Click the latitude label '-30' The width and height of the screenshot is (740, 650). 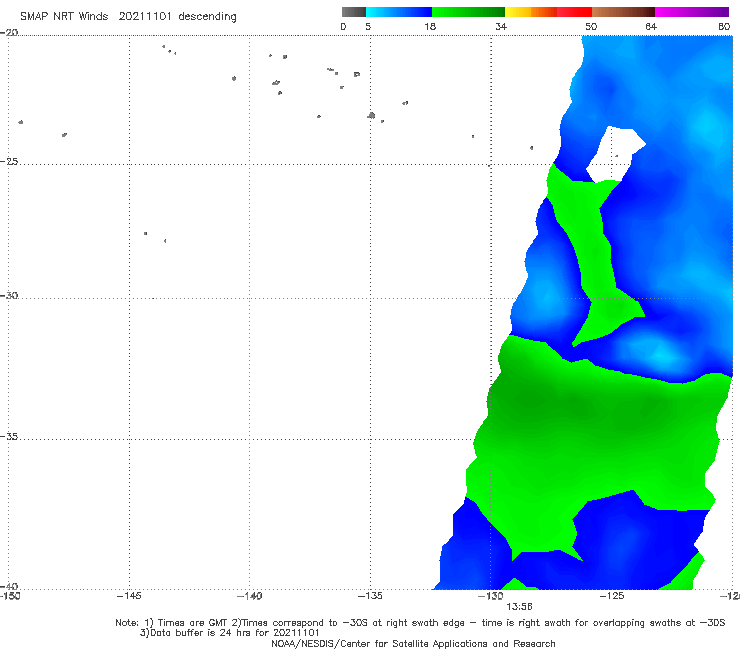[x=9, y=295]
